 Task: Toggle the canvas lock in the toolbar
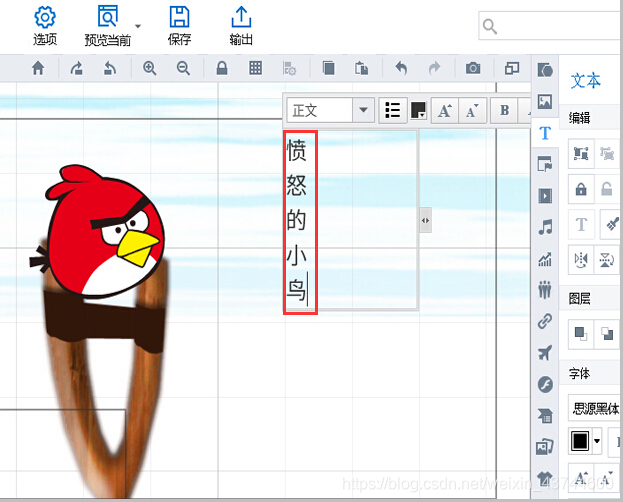[222, 68]
